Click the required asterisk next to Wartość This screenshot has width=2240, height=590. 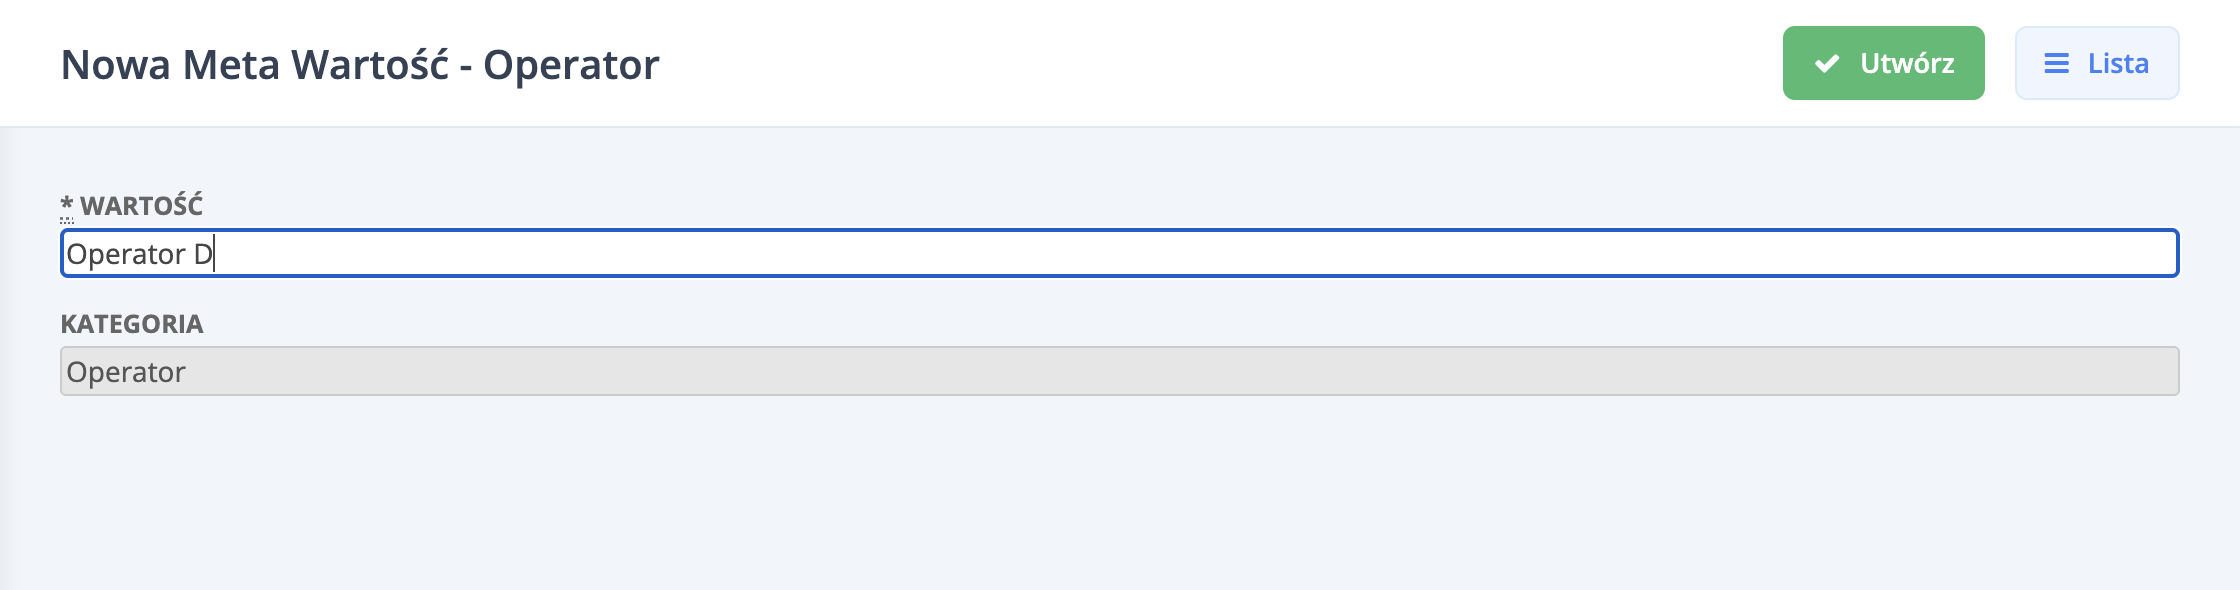(x=67, y=206)
